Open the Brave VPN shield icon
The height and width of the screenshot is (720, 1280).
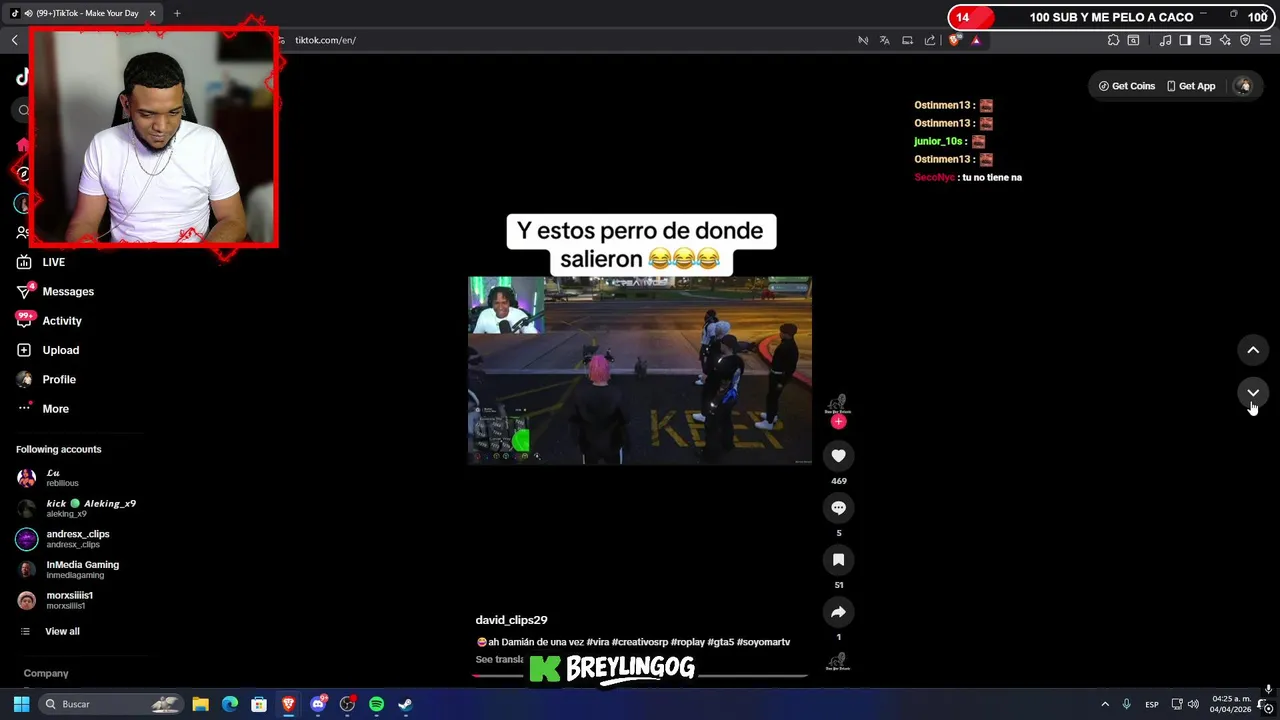1245,40
